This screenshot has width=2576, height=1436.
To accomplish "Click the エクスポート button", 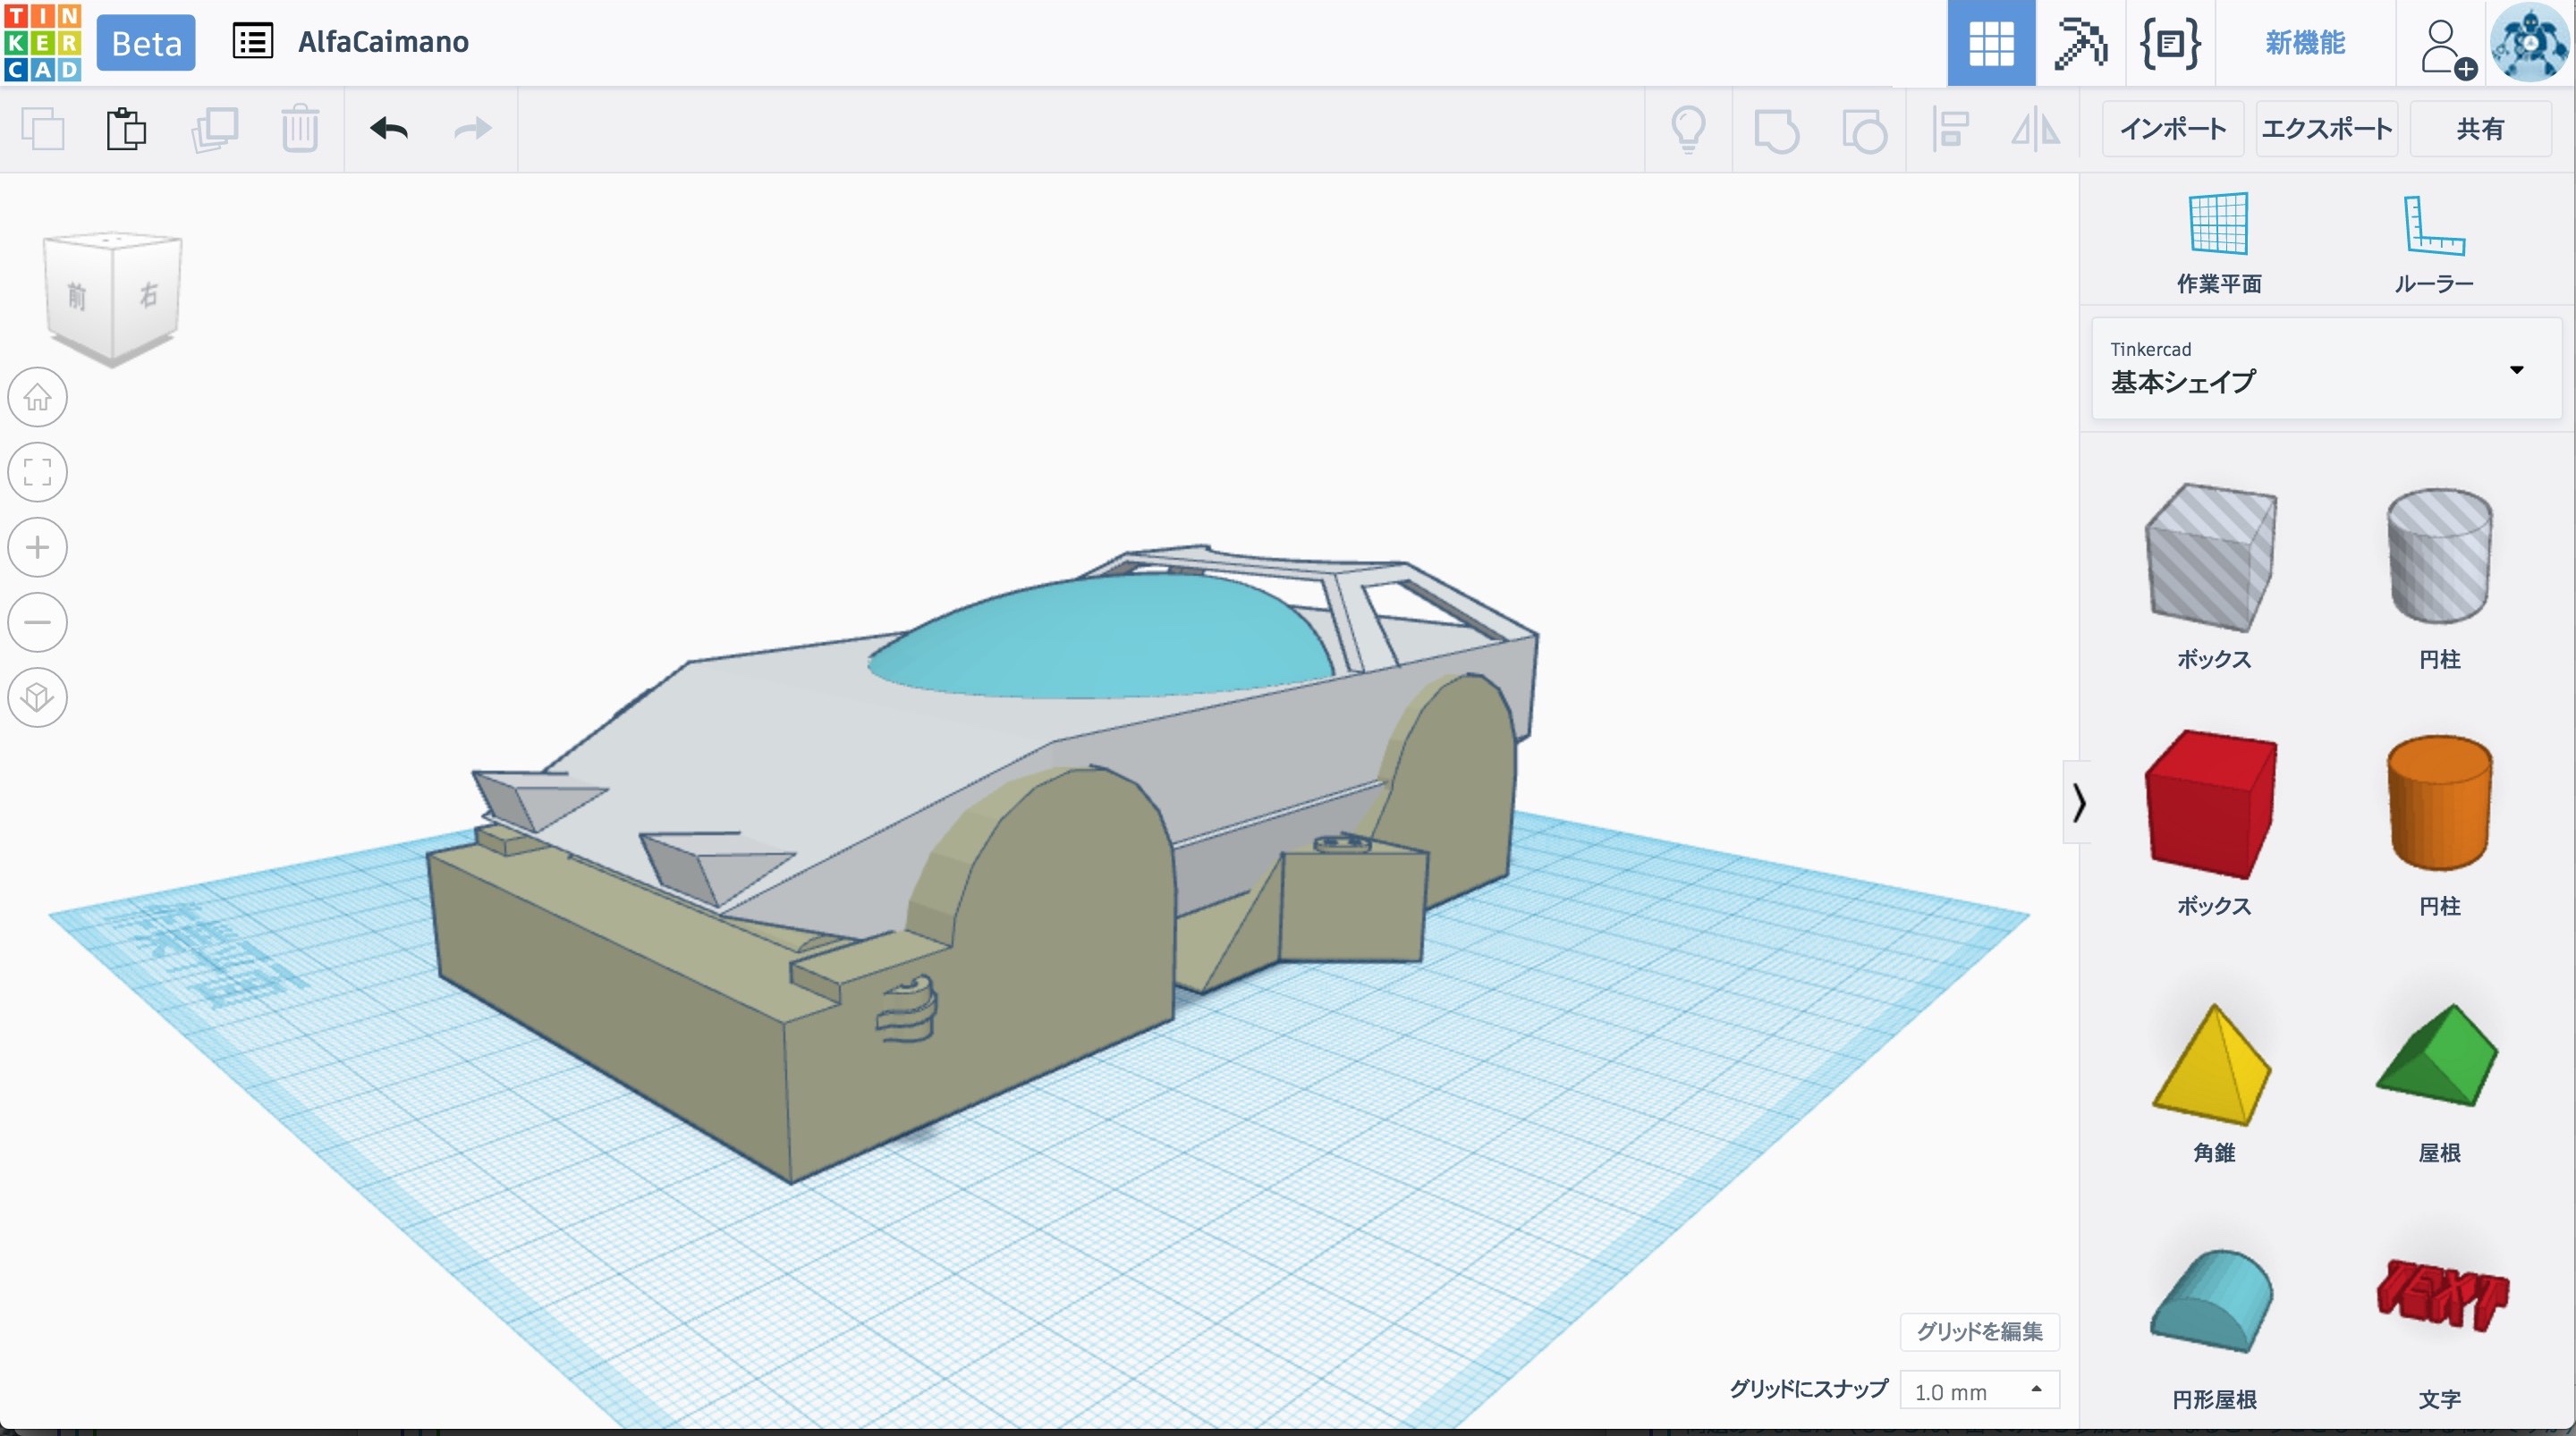I will pyautogui.click(x=2326, y=129).
